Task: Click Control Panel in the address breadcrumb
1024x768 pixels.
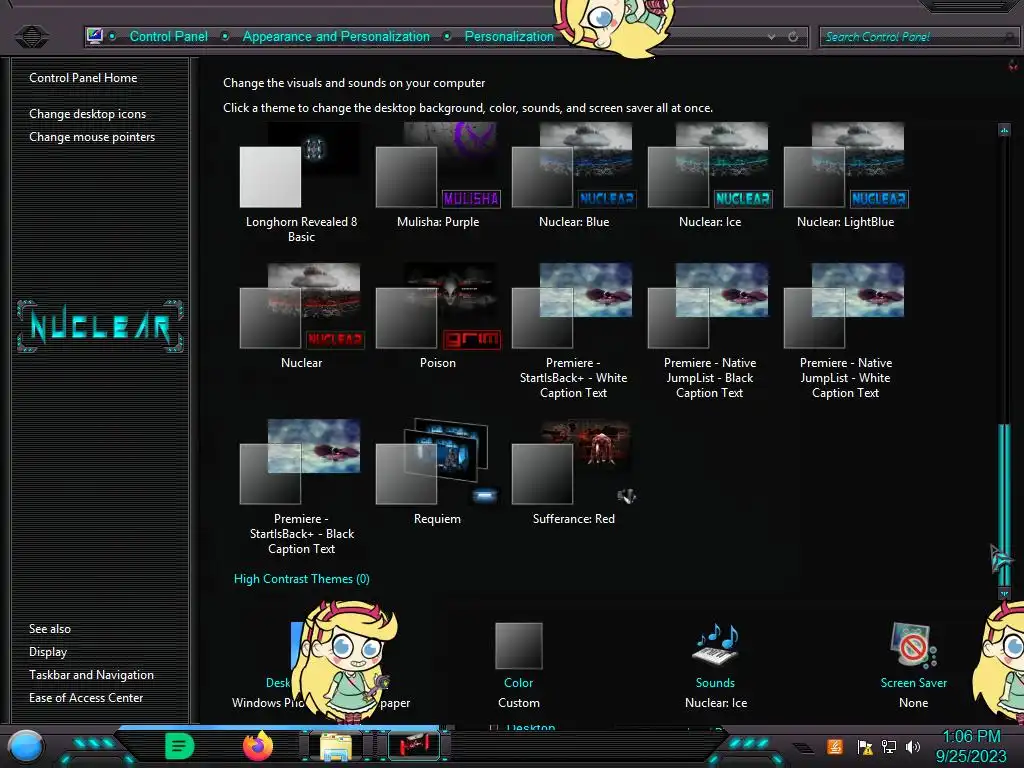Action: pyautogui.click(x=168, y=37)
